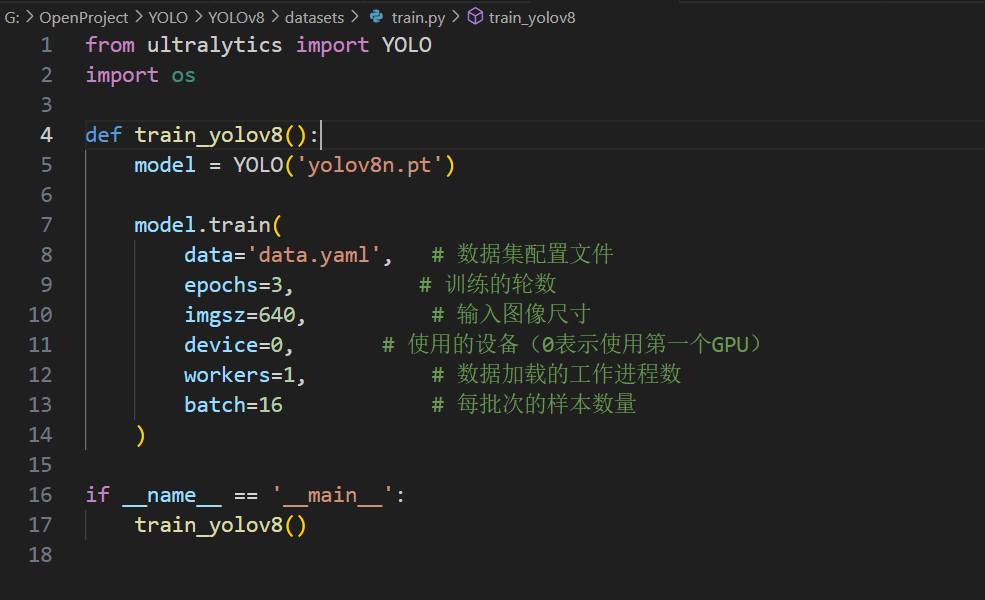Click the device=0 argument
Screen dimensions: 985x600
(233, 345)
